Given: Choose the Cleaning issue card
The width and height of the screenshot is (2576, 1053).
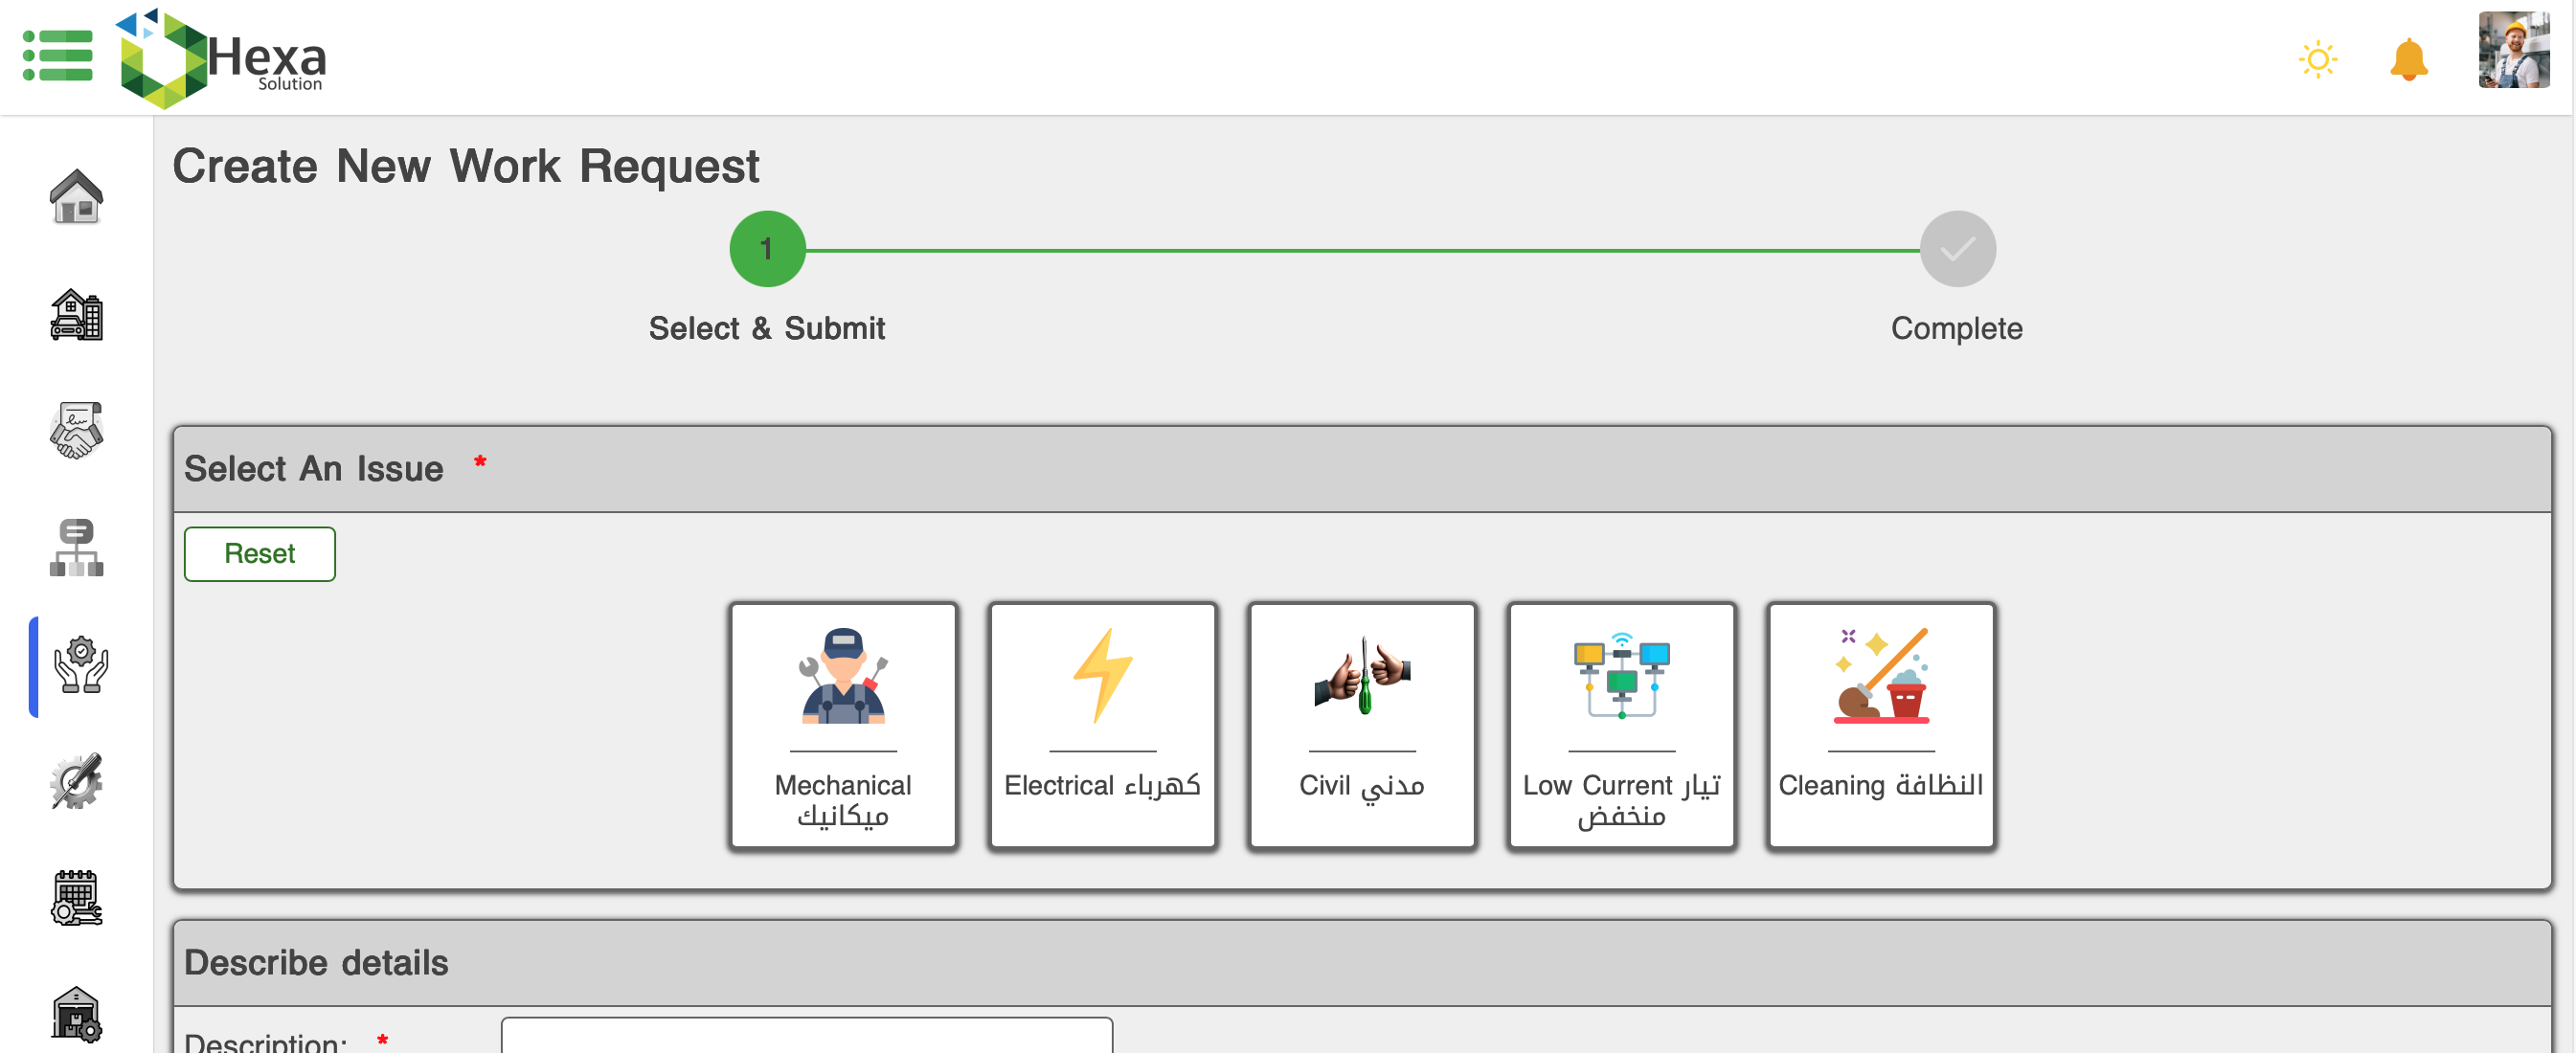Looking at the screenshot, I should pyautogui.click(x=1880, y=726).
